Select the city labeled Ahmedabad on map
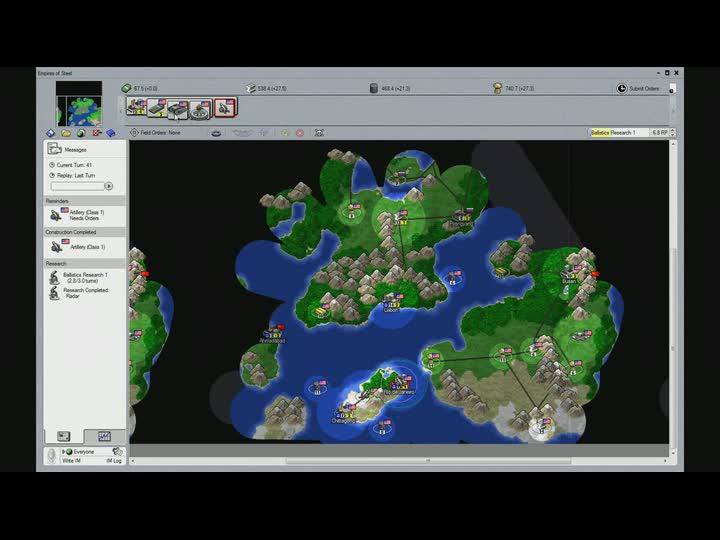This screenshot has width=720, height=540. coord(273,335)
